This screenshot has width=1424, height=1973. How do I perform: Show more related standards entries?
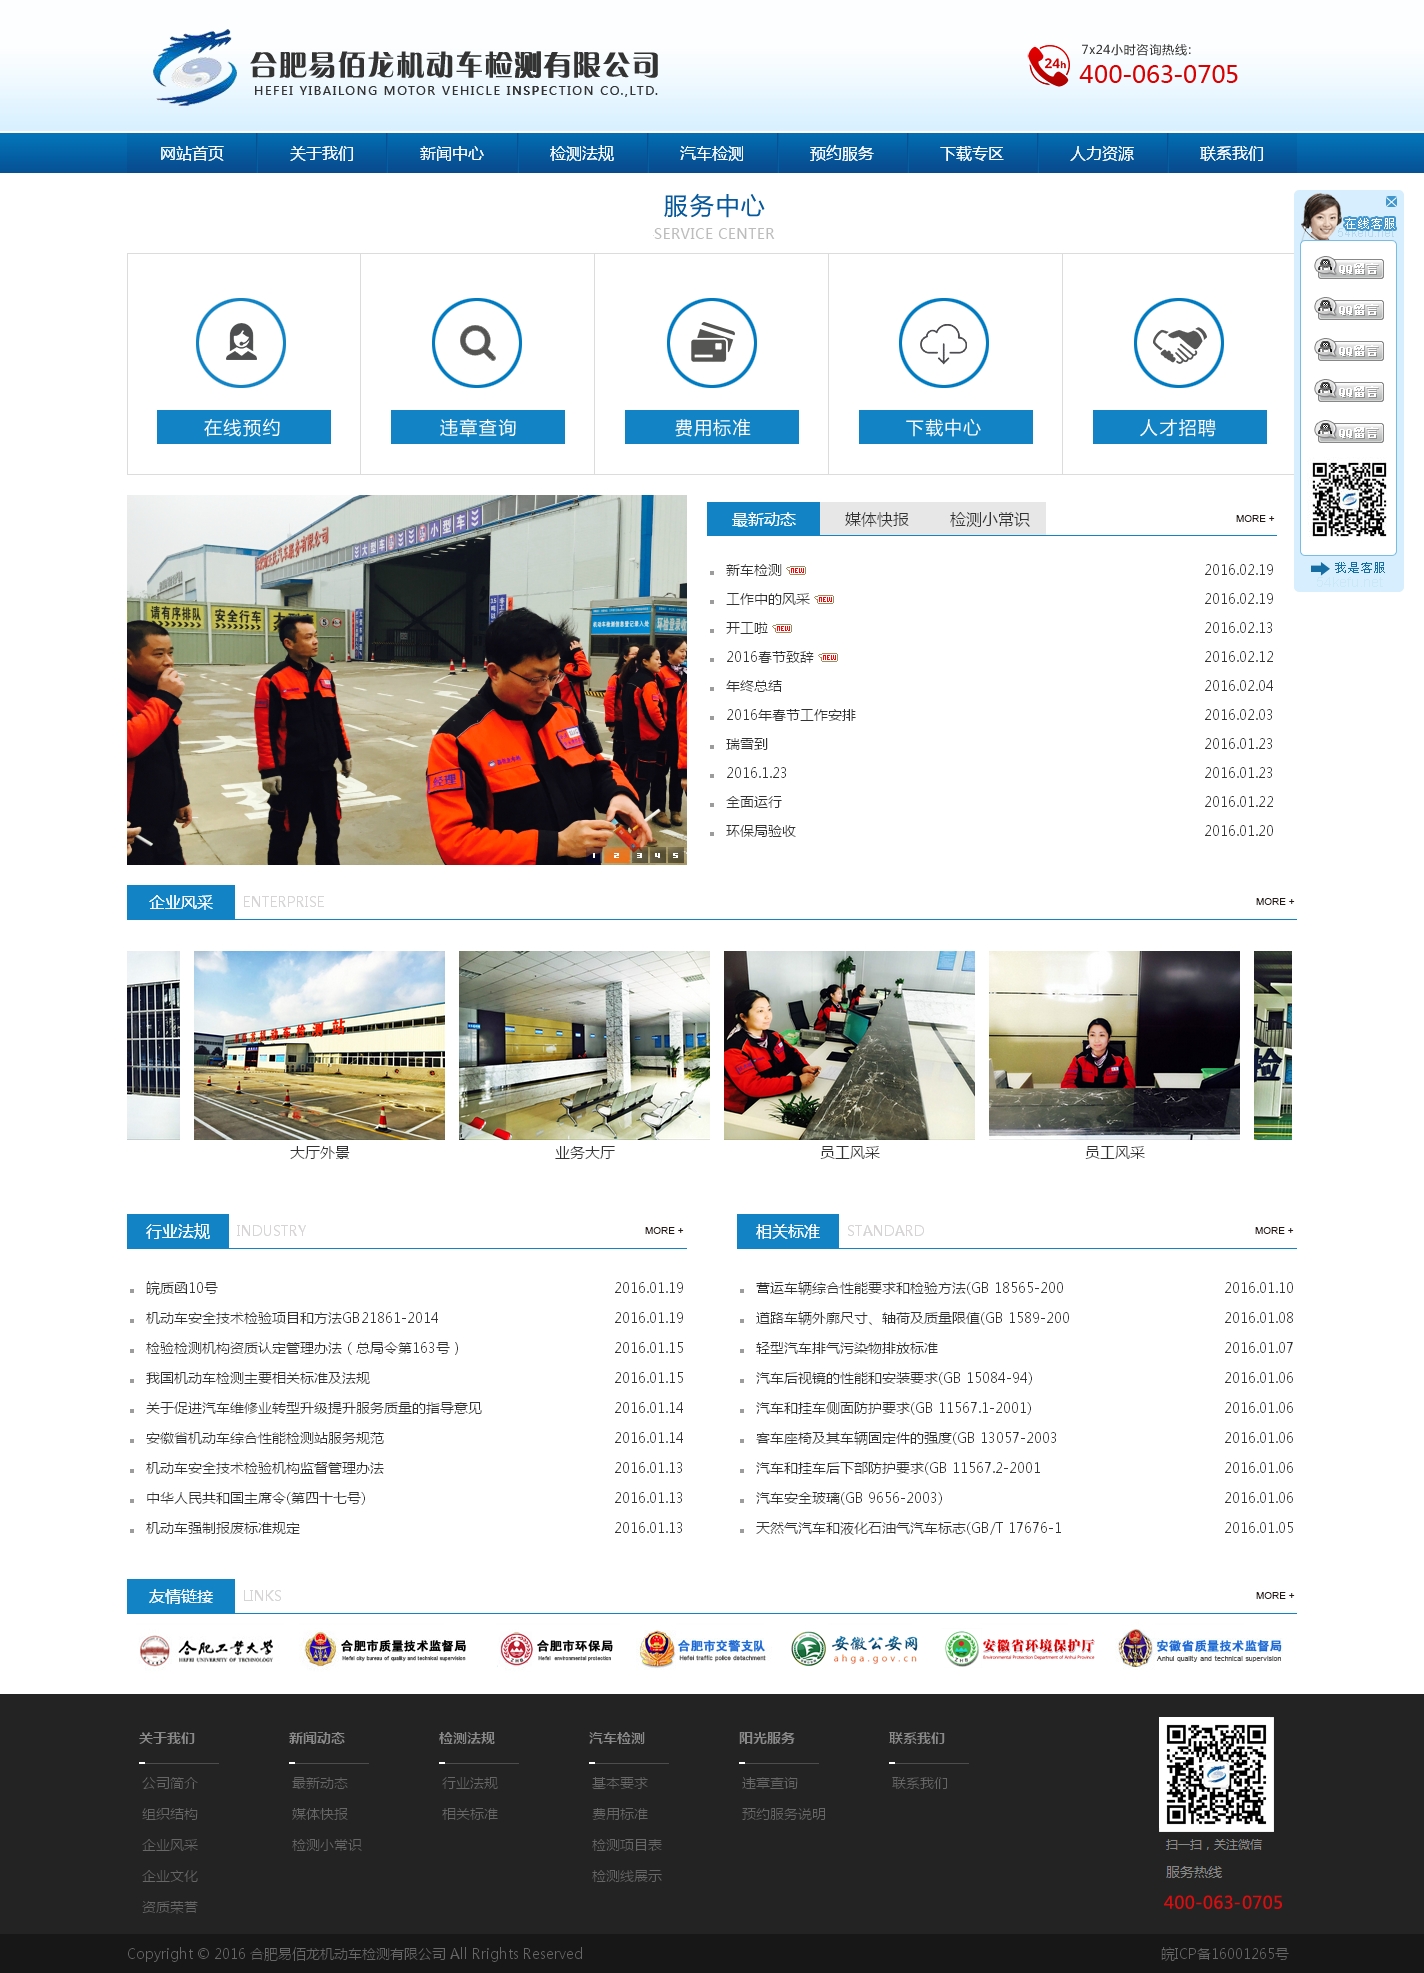tap(1273, 1231)
